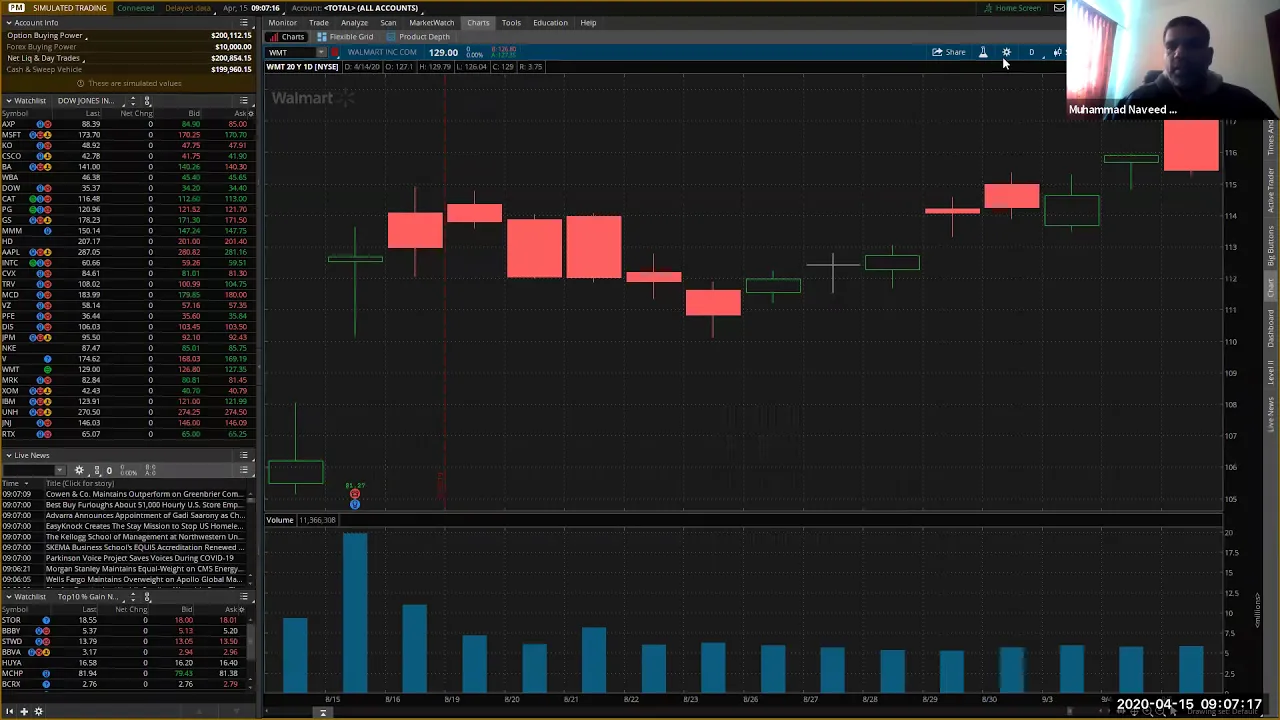Open the MarketWatch tab
This screenshot has height=720, width=1280.
point(431,22)
